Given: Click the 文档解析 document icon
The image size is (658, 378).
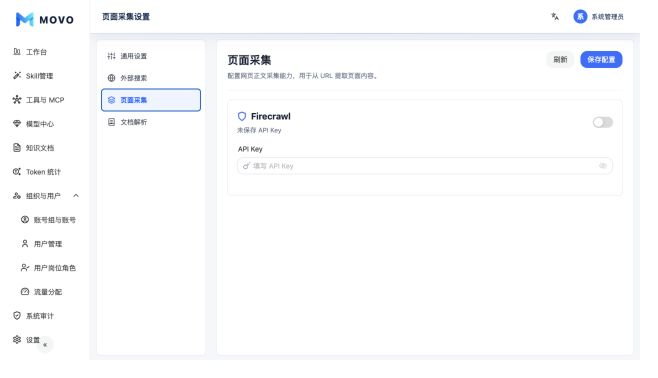Looking at the screenshot, I should 111,122.
